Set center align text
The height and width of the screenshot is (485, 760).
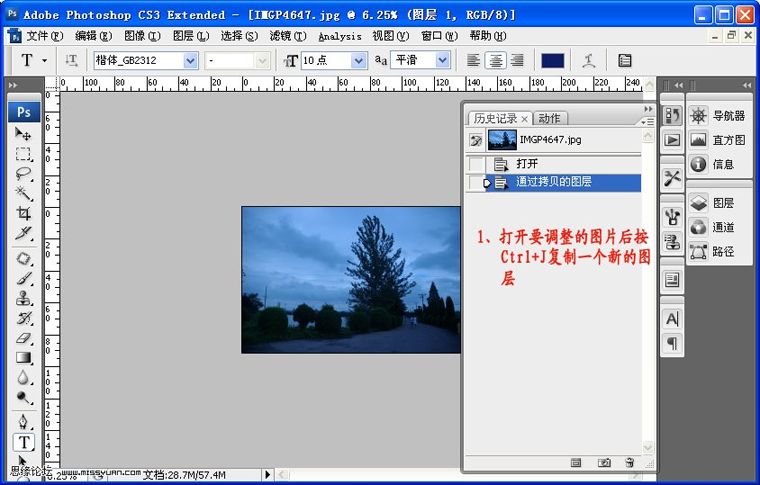pos(495,61)
